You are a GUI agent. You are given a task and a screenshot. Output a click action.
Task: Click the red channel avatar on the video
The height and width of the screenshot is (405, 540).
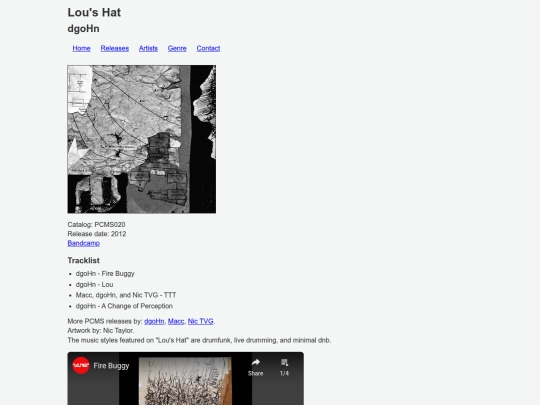coord(81,365)
